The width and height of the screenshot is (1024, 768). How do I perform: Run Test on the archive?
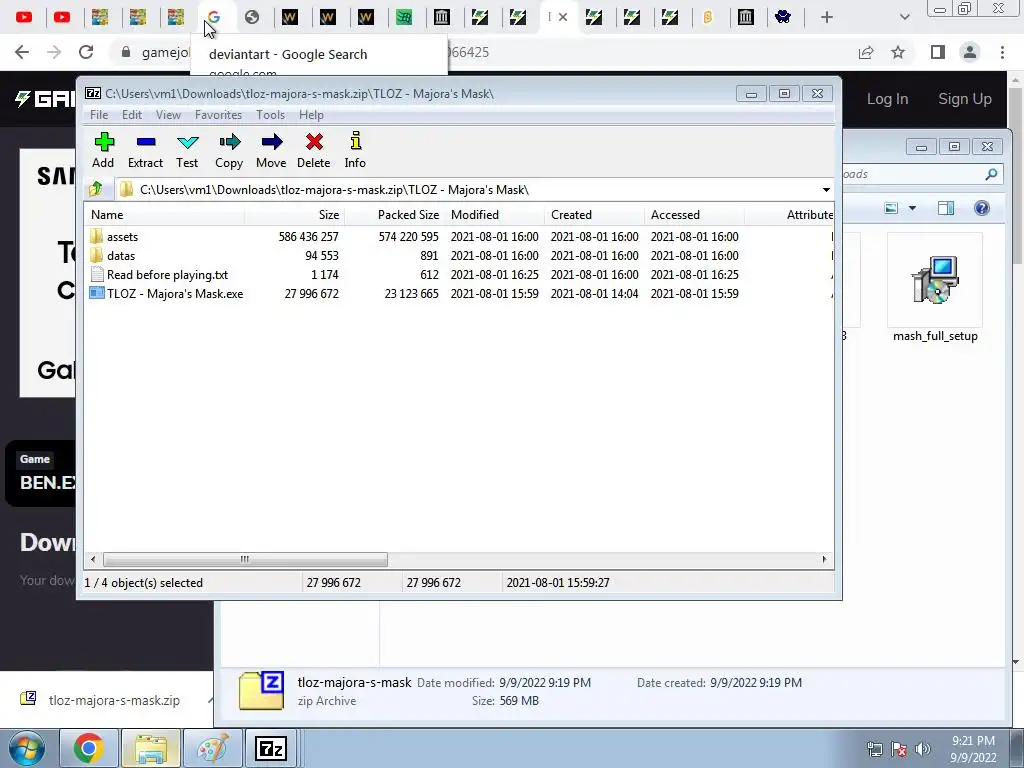[x=187, y=150]
